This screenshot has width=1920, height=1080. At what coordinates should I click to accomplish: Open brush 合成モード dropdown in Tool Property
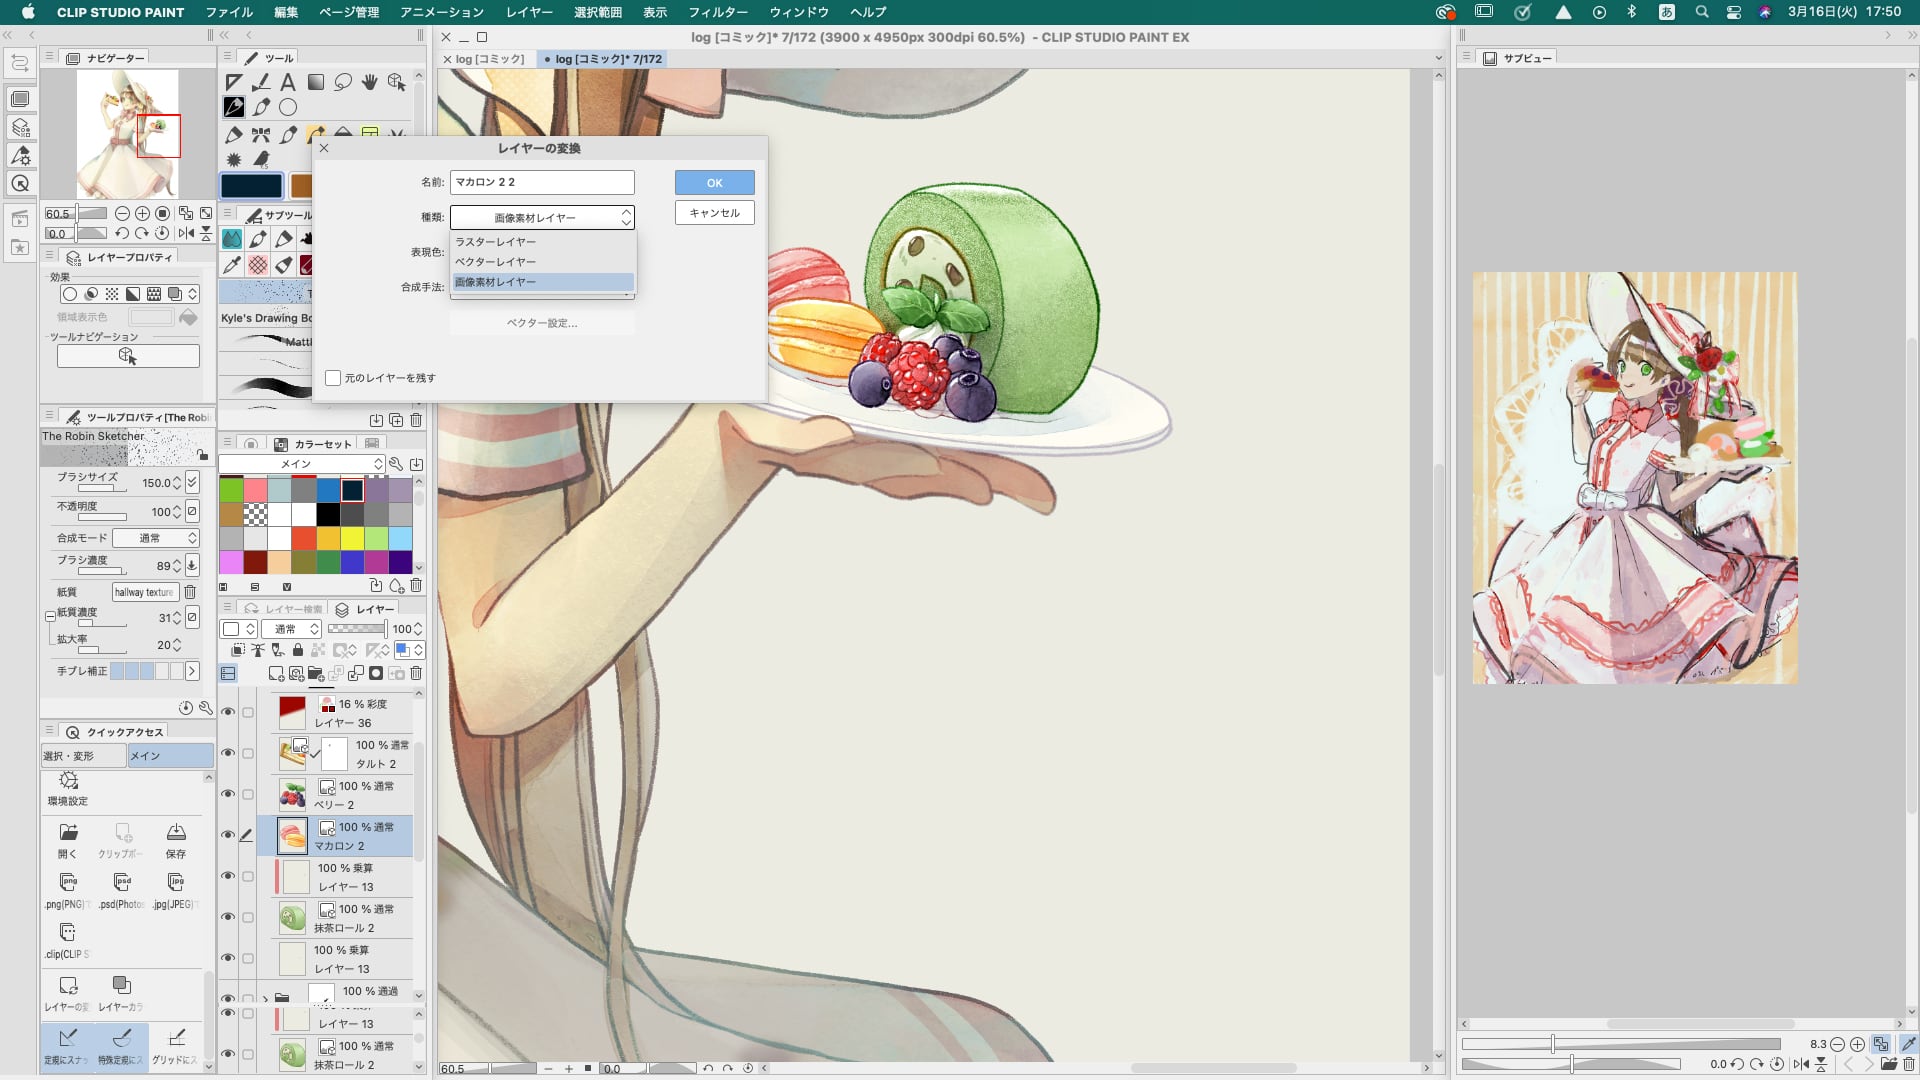(156, 538)
